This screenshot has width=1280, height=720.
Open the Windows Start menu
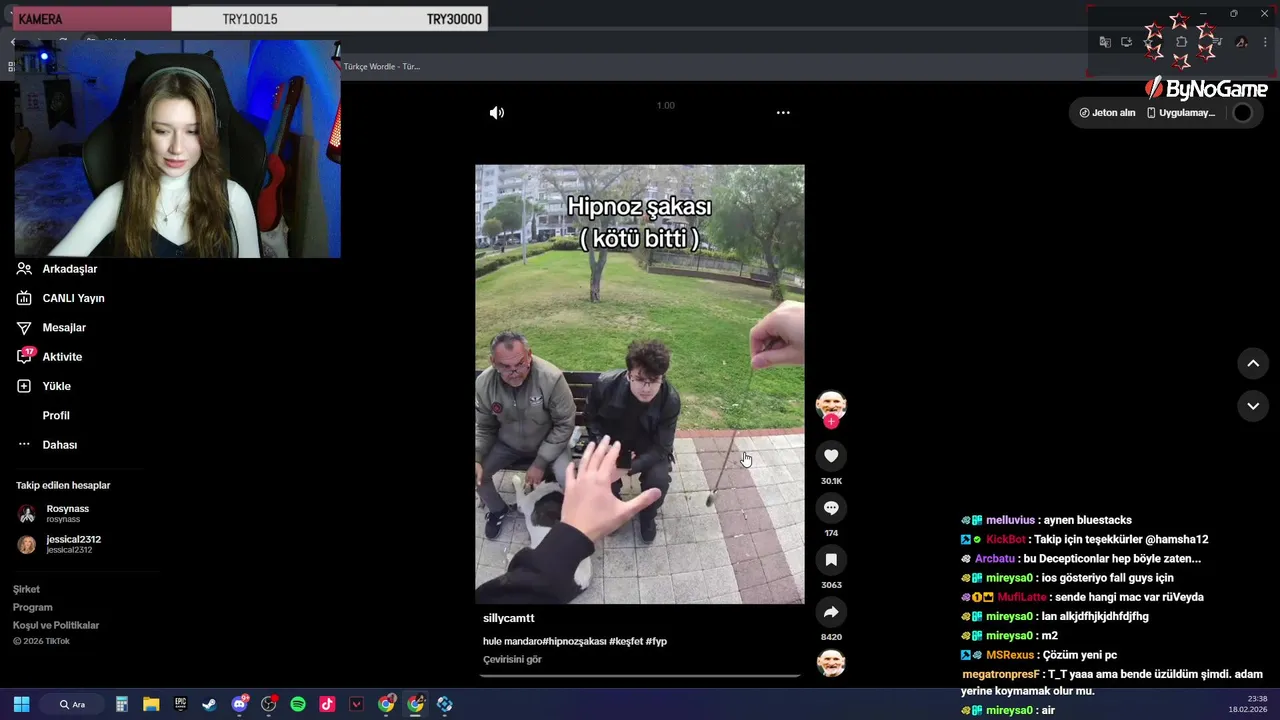click(x=21, y=704)
